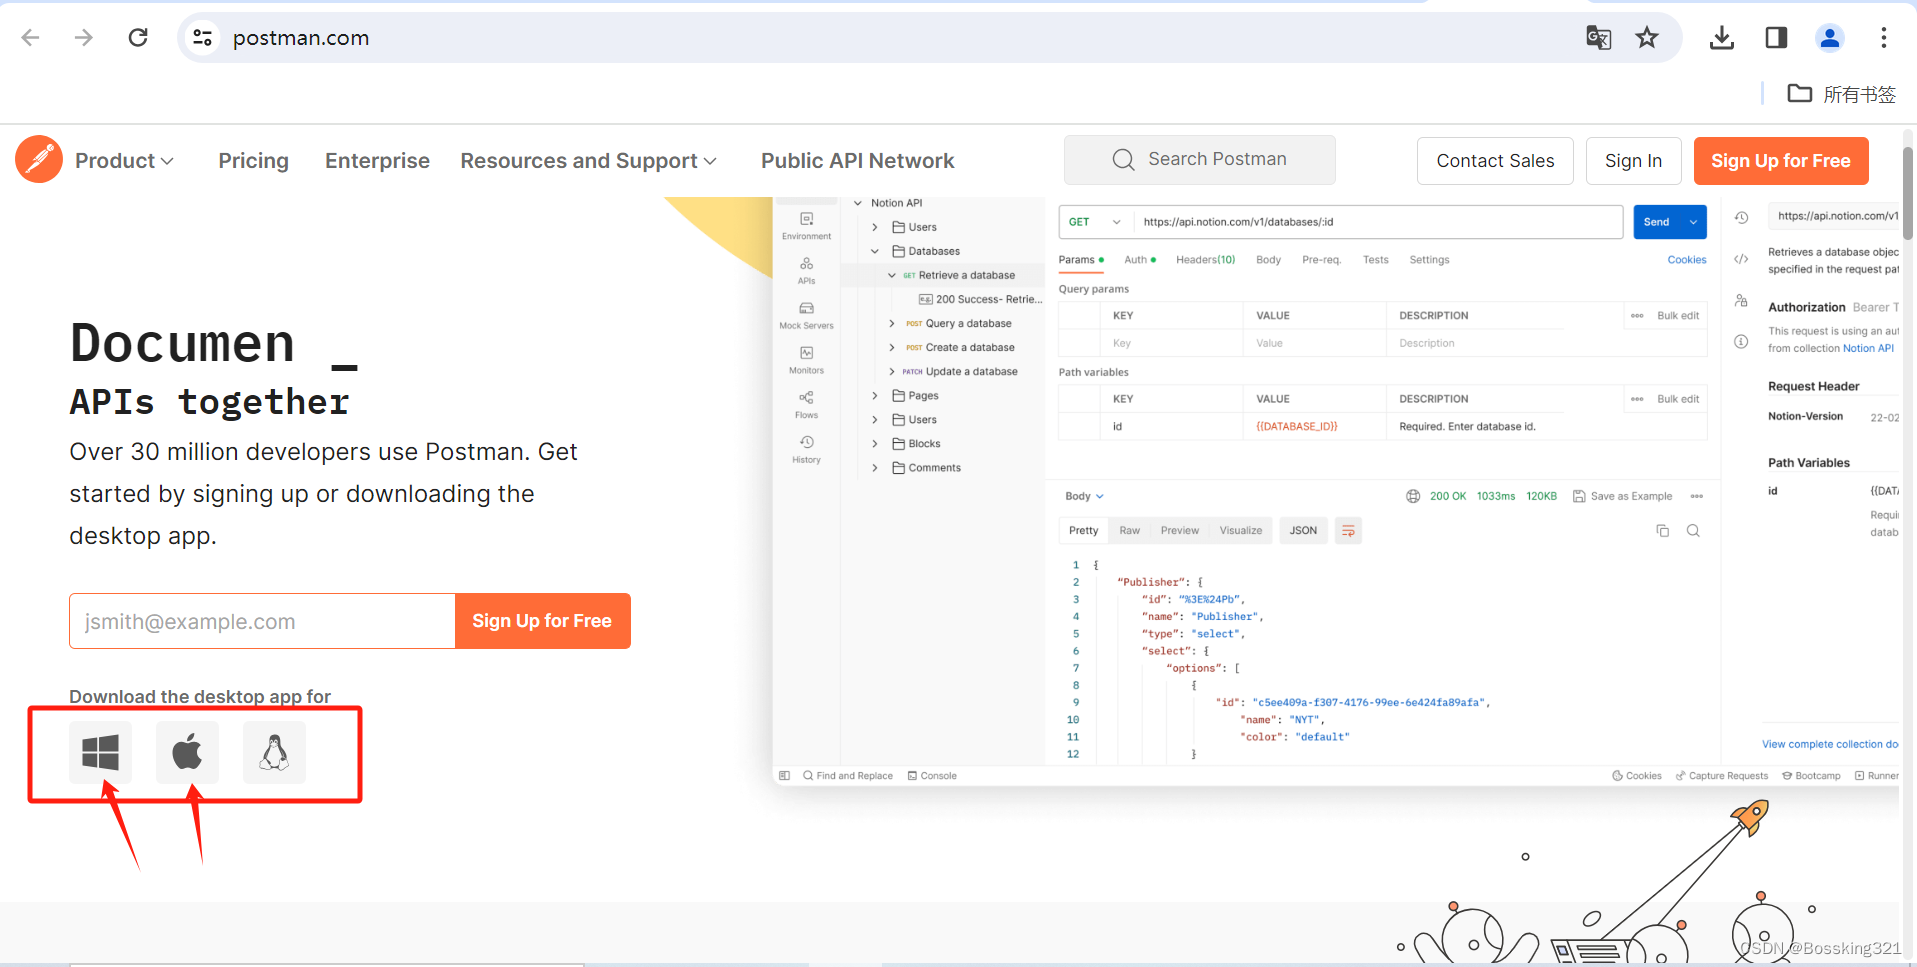Click the search magnifier in Search Postman
The image size is (1917, 967).
pyautogui.click(x=1123, y=160)
